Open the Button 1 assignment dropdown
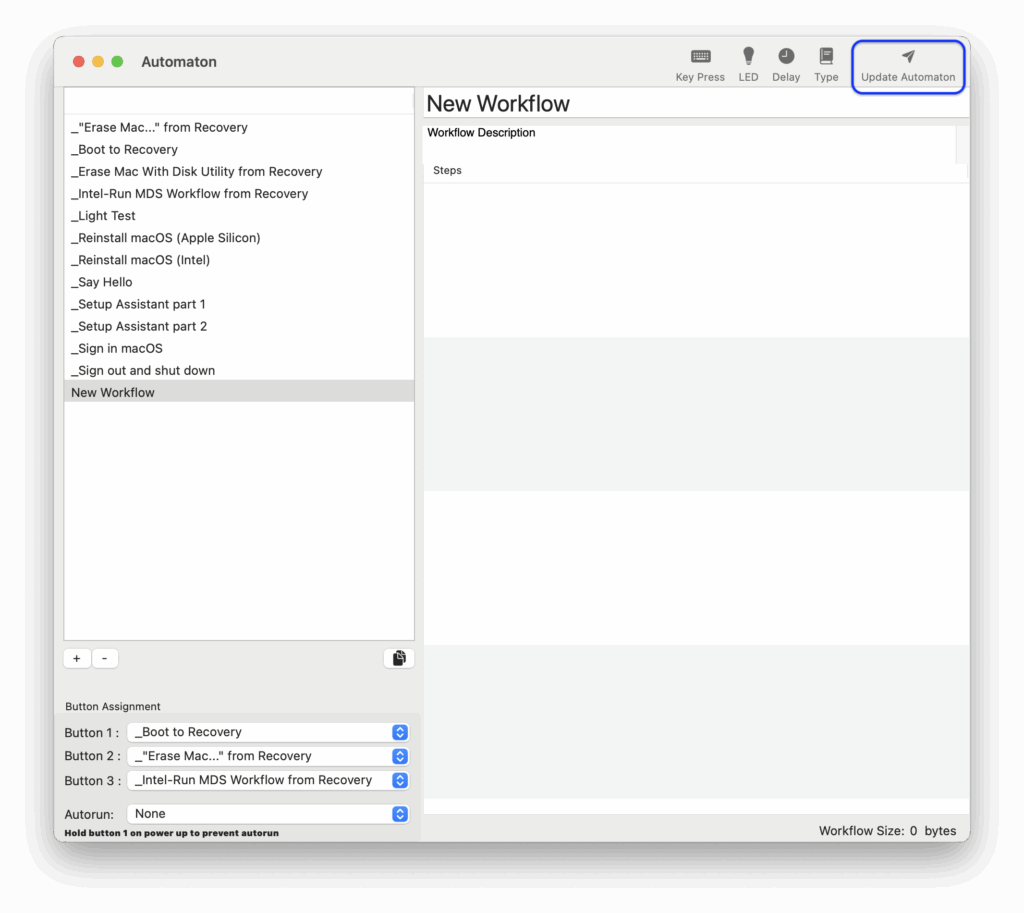 pyautogui.click(x=268, y=732)
